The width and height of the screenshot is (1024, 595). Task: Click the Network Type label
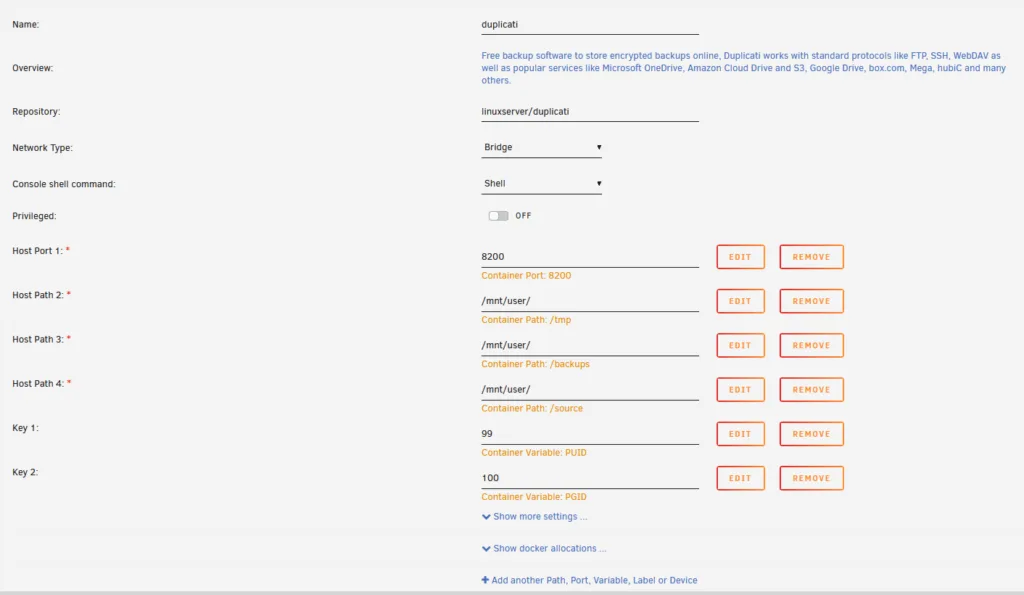[42, 148]
